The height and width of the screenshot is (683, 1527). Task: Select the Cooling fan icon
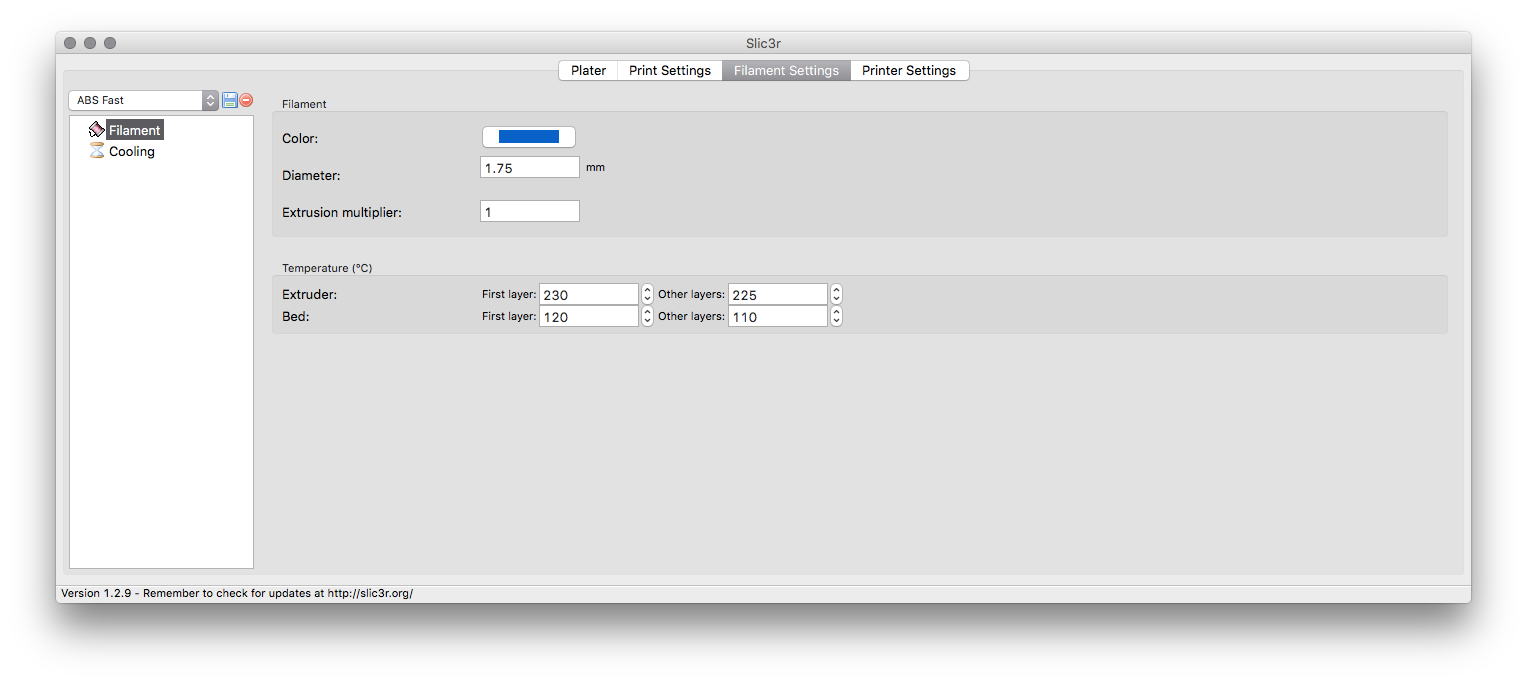coord(96,151)
